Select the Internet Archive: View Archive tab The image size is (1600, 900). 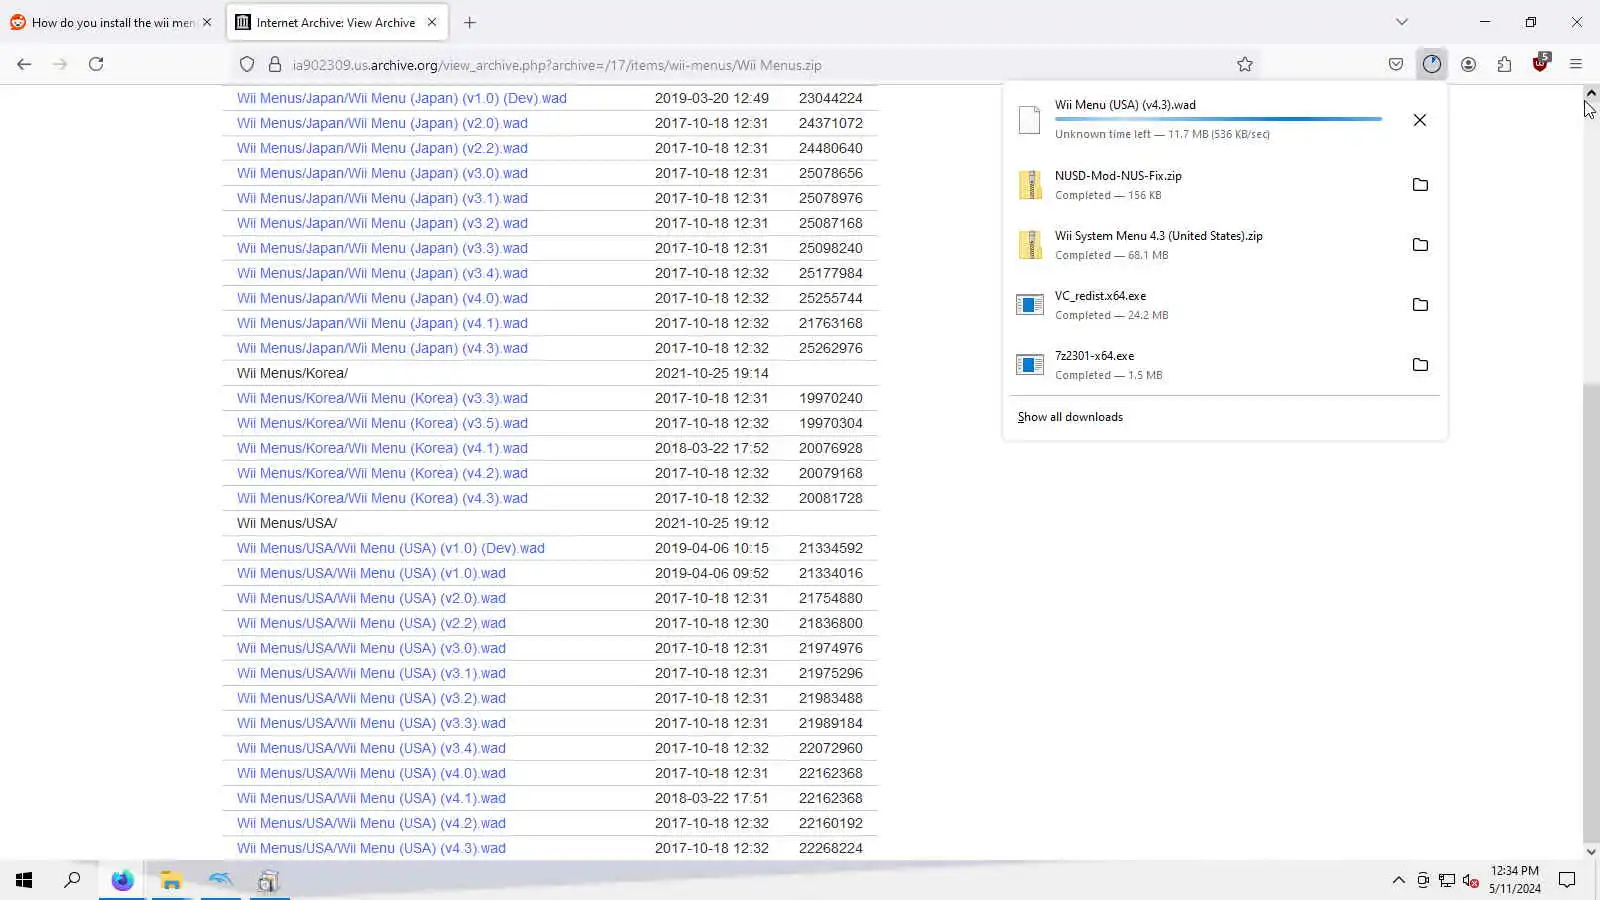[x=336, y=22]
